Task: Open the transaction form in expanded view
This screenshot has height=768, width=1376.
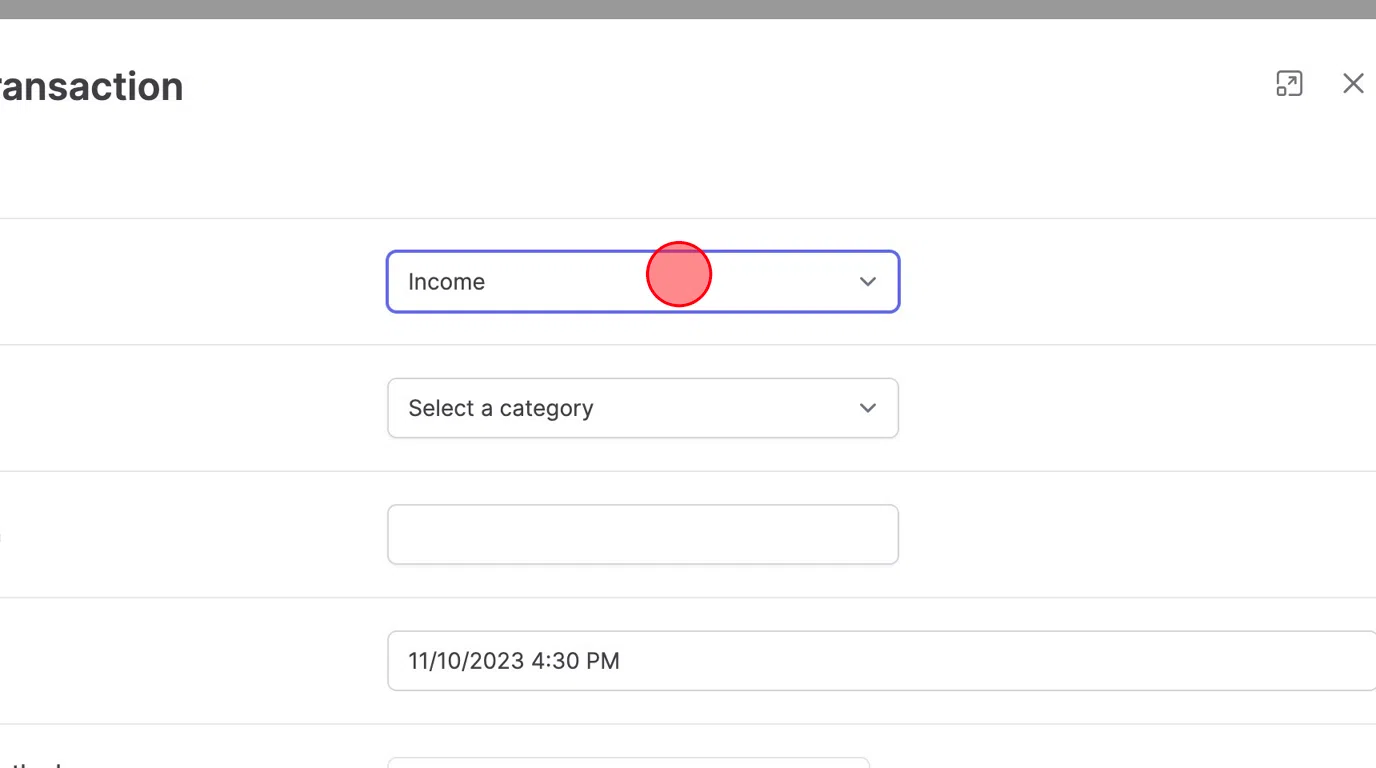Action: pyautogui.click(x=1289, y=84)
